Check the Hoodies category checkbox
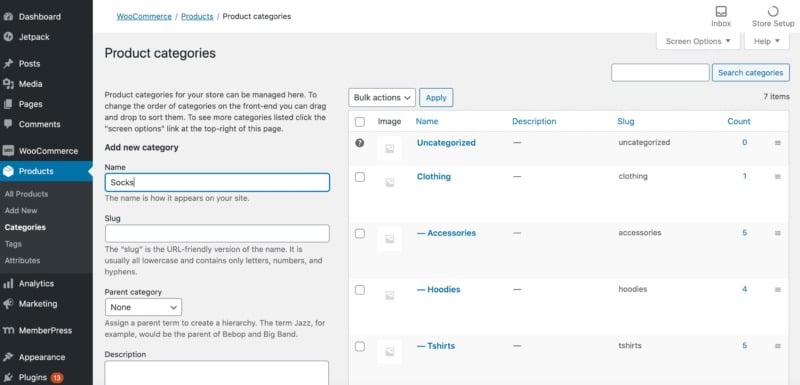 coord(360,290)
